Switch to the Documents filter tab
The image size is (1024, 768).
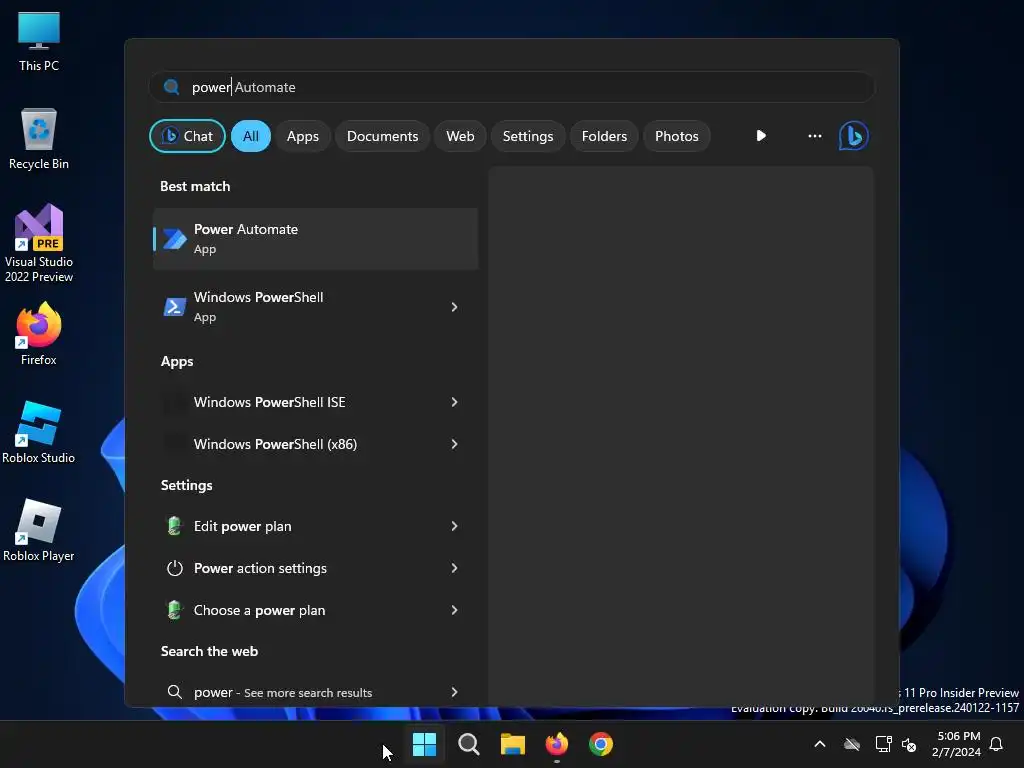coord(383,136)
